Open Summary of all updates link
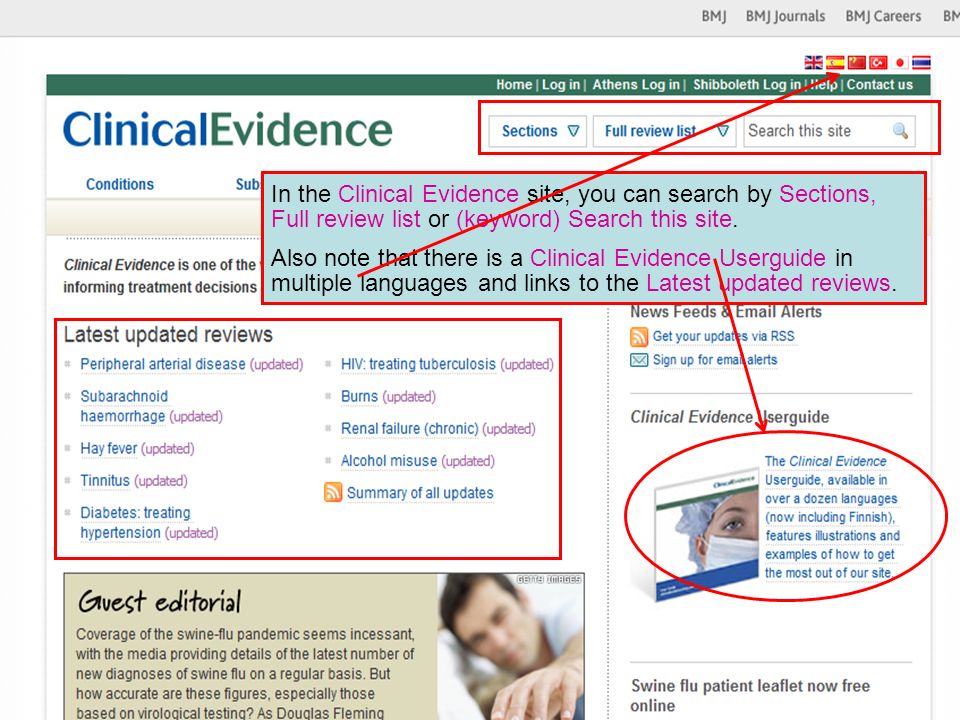This screenshot has height=720, width=960. coord(420,493)
